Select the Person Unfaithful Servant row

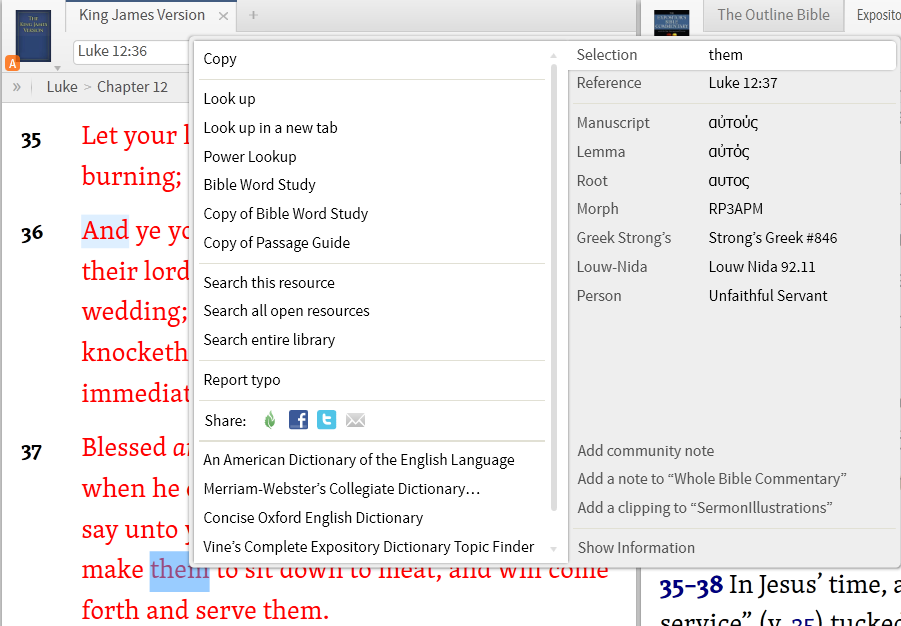[x=733, y=295]
